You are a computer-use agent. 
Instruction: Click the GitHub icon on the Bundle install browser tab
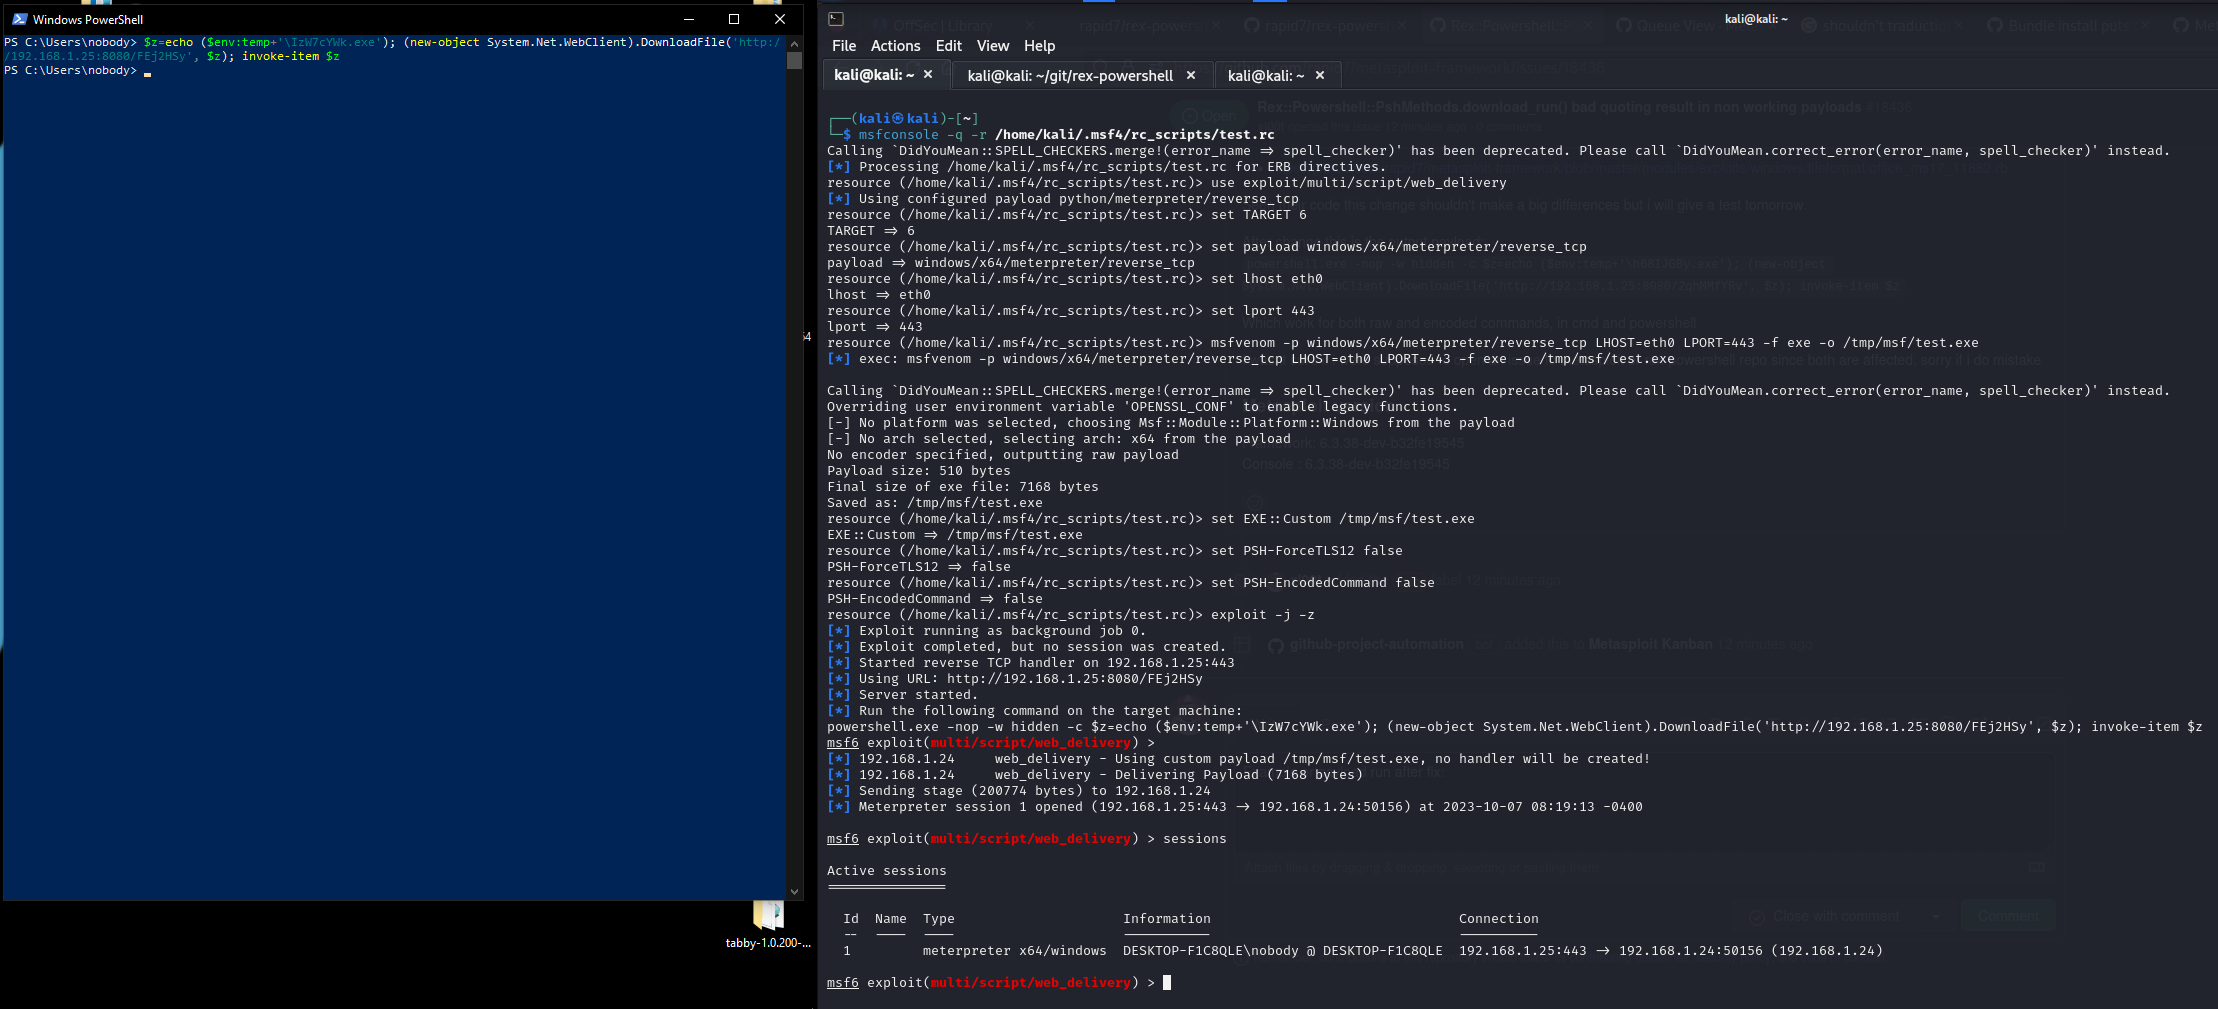pos(1996,26)
